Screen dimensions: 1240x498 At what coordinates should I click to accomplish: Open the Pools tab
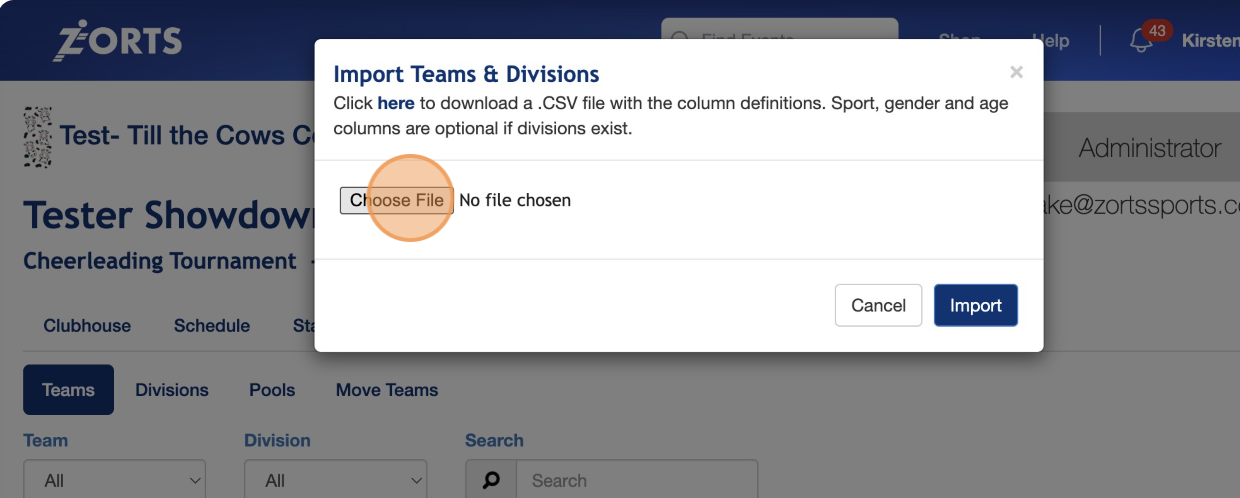272,390
